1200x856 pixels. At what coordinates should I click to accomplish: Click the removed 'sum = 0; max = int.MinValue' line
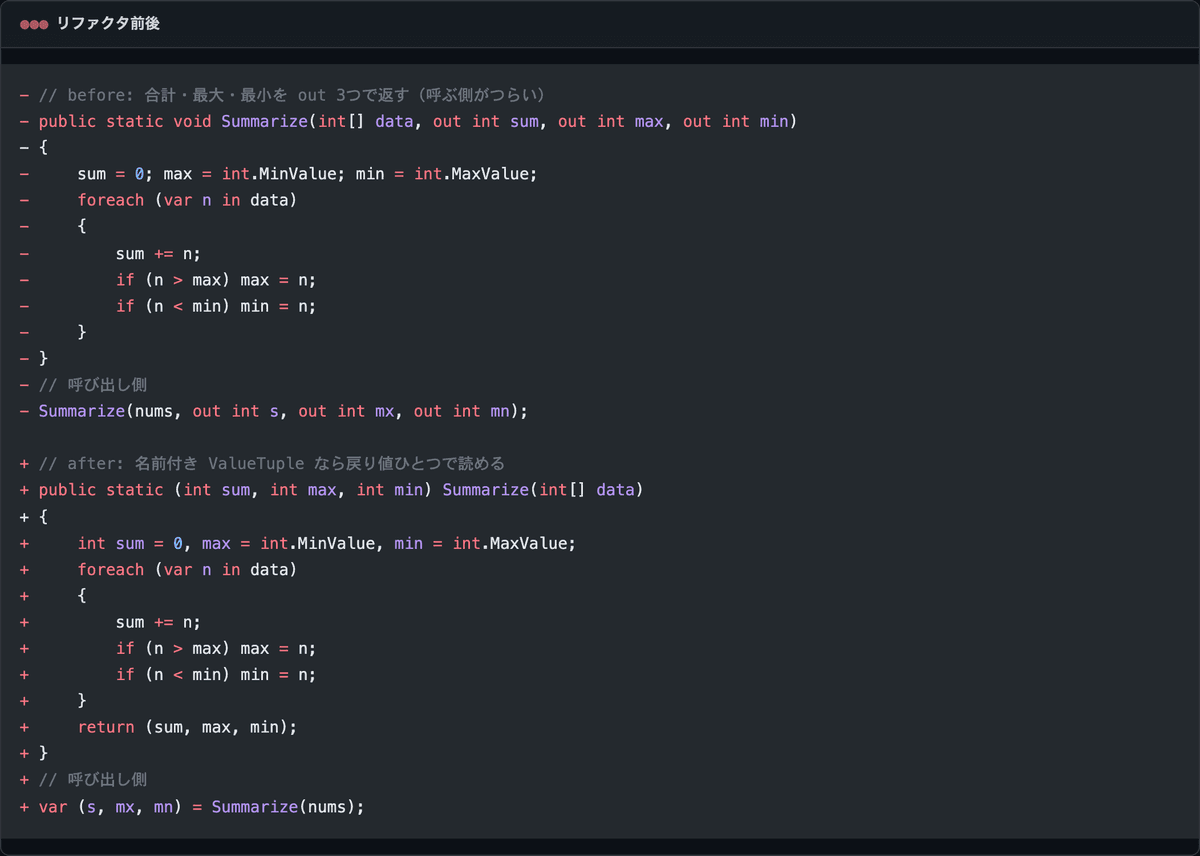308,174
